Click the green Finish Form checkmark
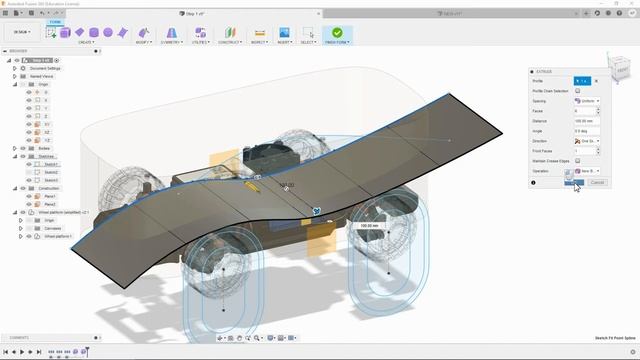640x360 pixels. coord(337,32)
